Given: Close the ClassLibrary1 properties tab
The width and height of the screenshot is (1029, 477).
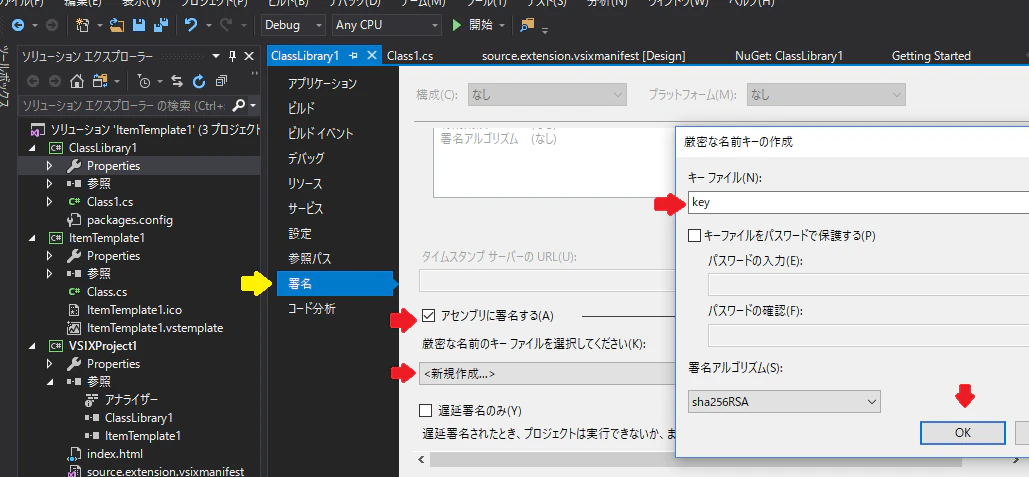Looking at the screenshot, I should click(371, 56).
